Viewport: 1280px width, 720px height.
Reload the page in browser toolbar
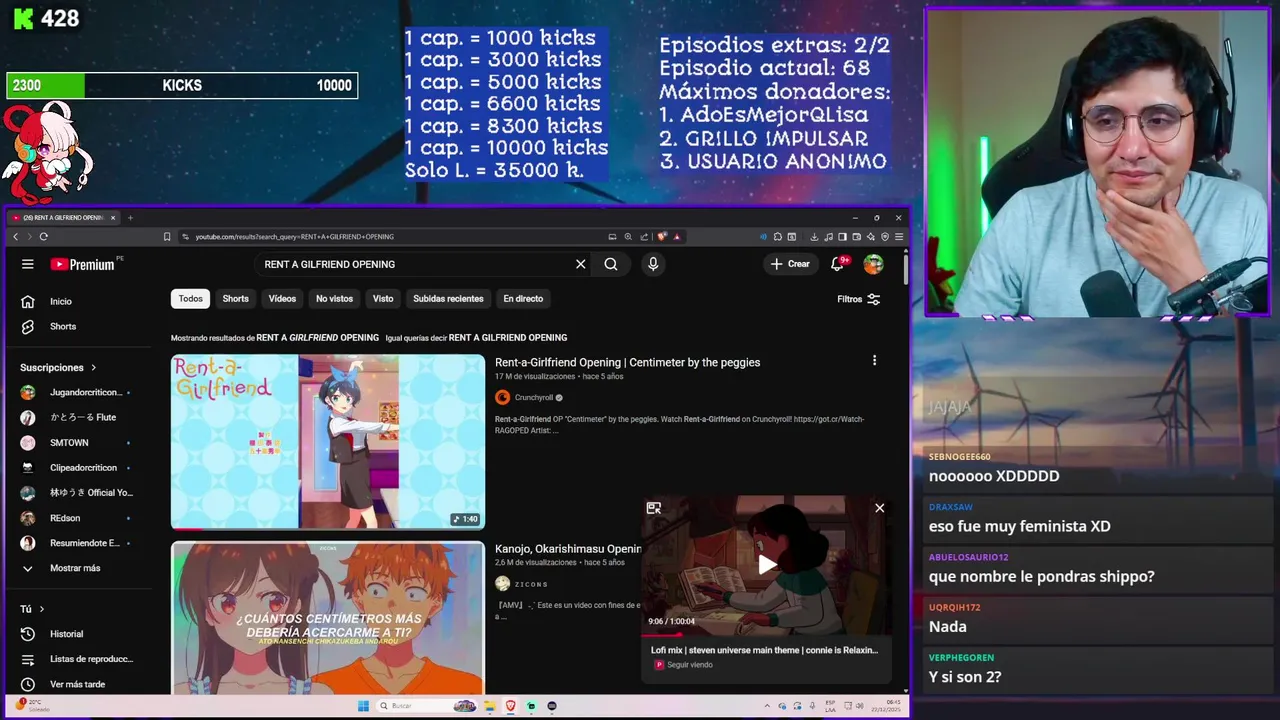click(43, 237)
